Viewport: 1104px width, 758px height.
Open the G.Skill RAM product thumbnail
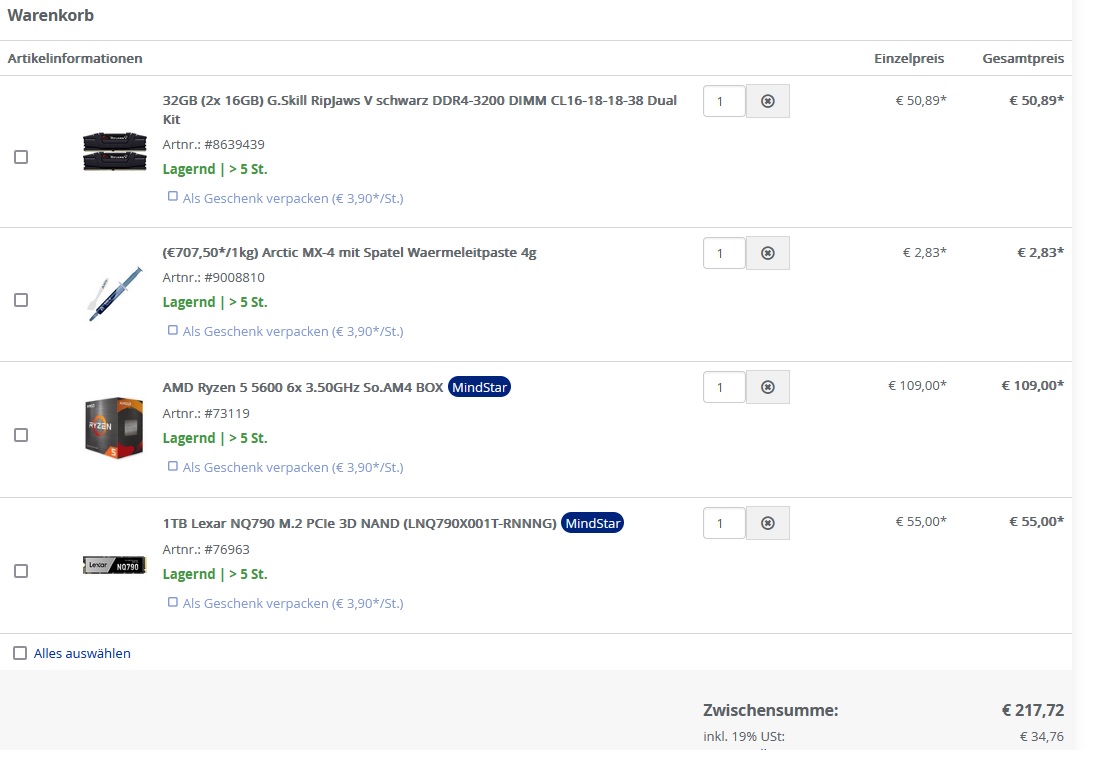coord(115,151)
